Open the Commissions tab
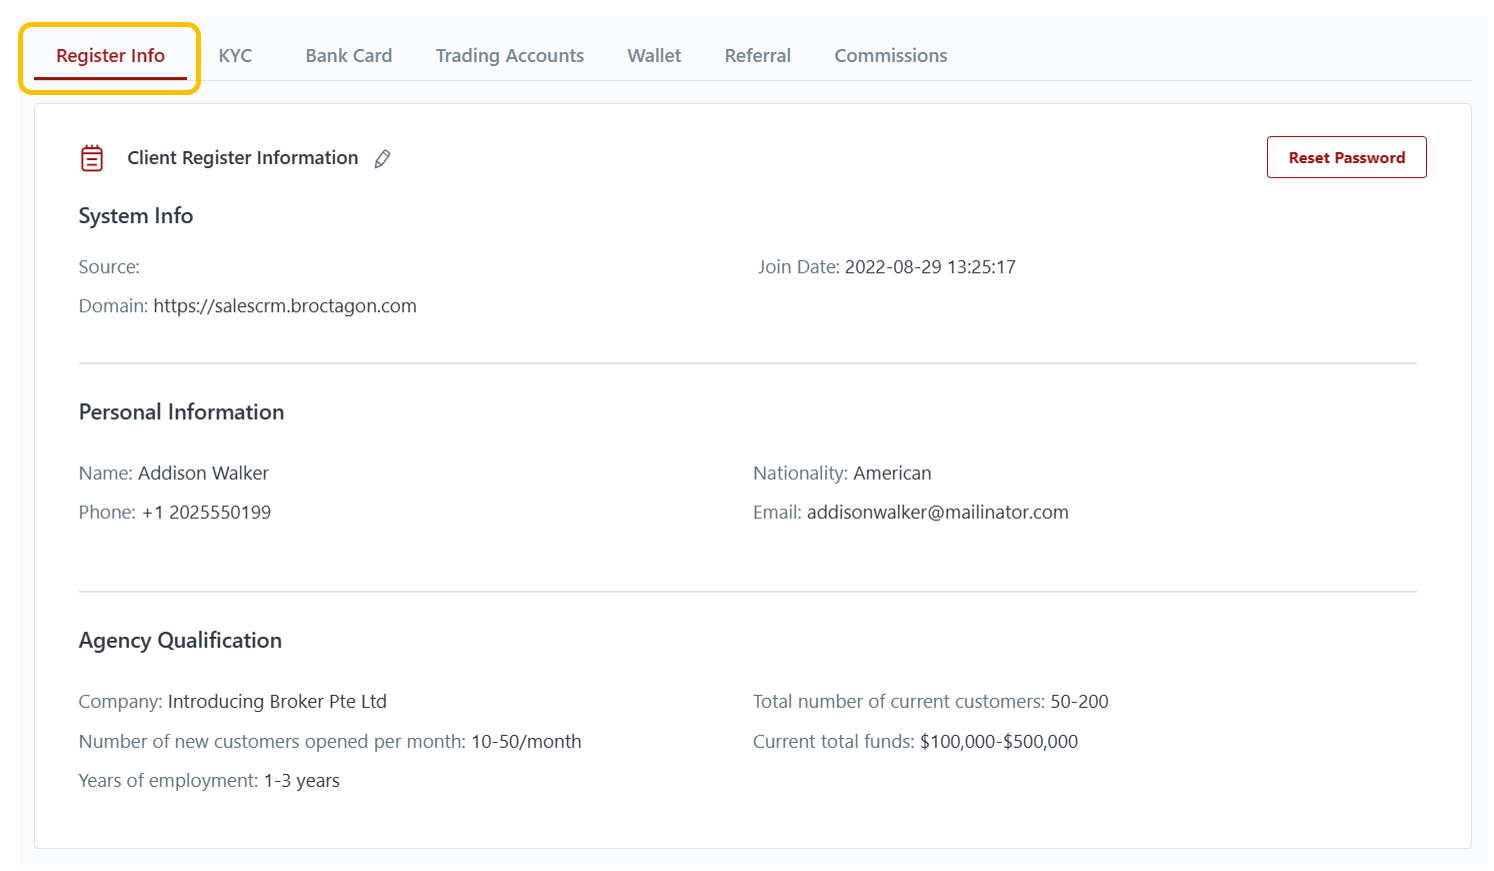This screenshot has height=871, width=1494. coord(890,56)
